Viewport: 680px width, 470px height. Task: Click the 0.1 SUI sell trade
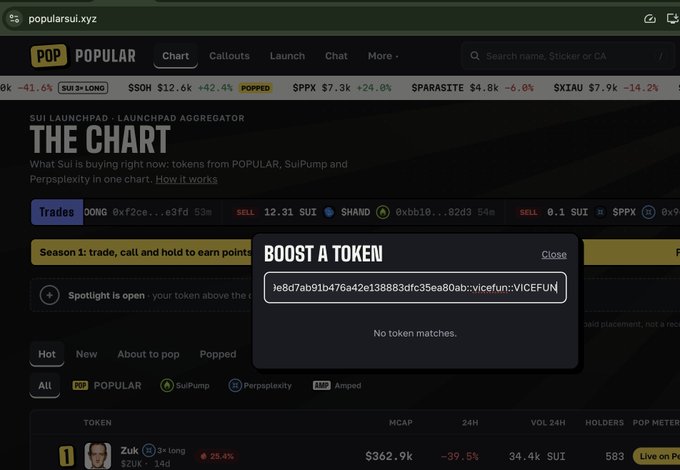[x=567, y=212]
